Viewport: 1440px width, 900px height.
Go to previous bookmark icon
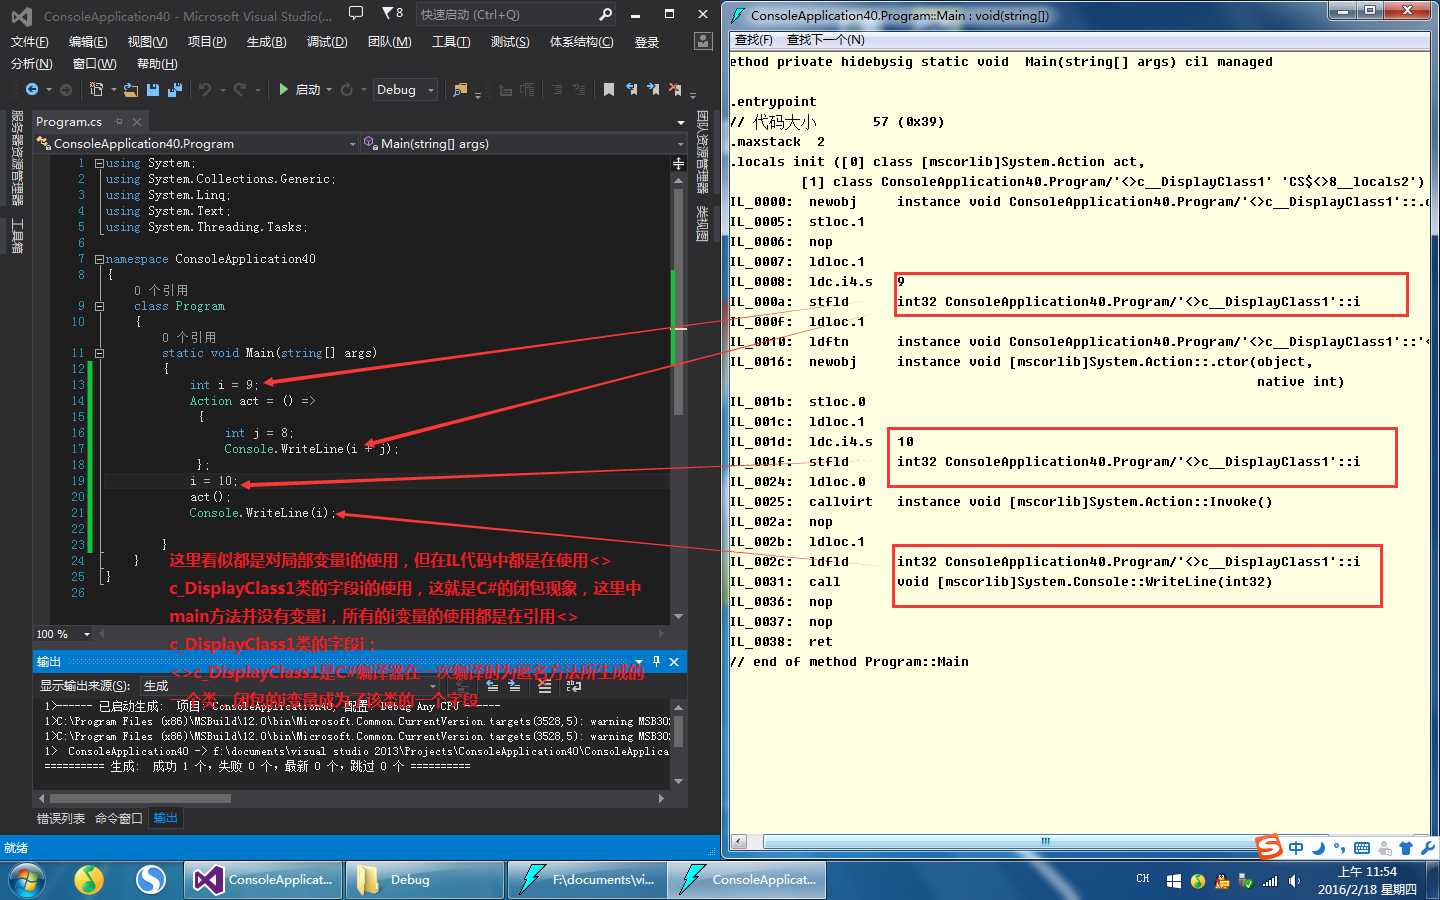[x=631, y=90]
